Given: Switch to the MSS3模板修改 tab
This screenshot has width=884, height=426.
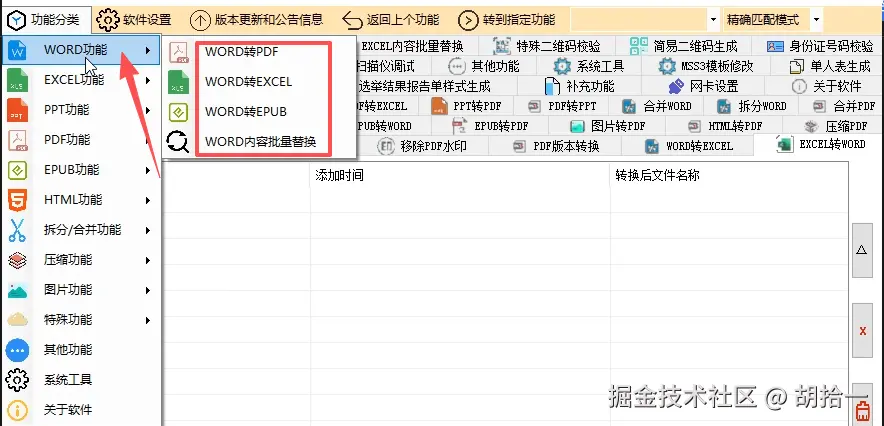Looking at the screenshot, I should point(706,66).
